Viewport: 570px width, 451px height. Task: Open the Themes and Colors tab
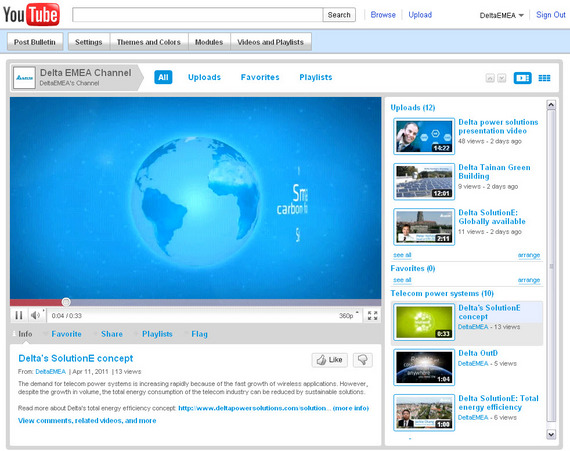[149, 42]
